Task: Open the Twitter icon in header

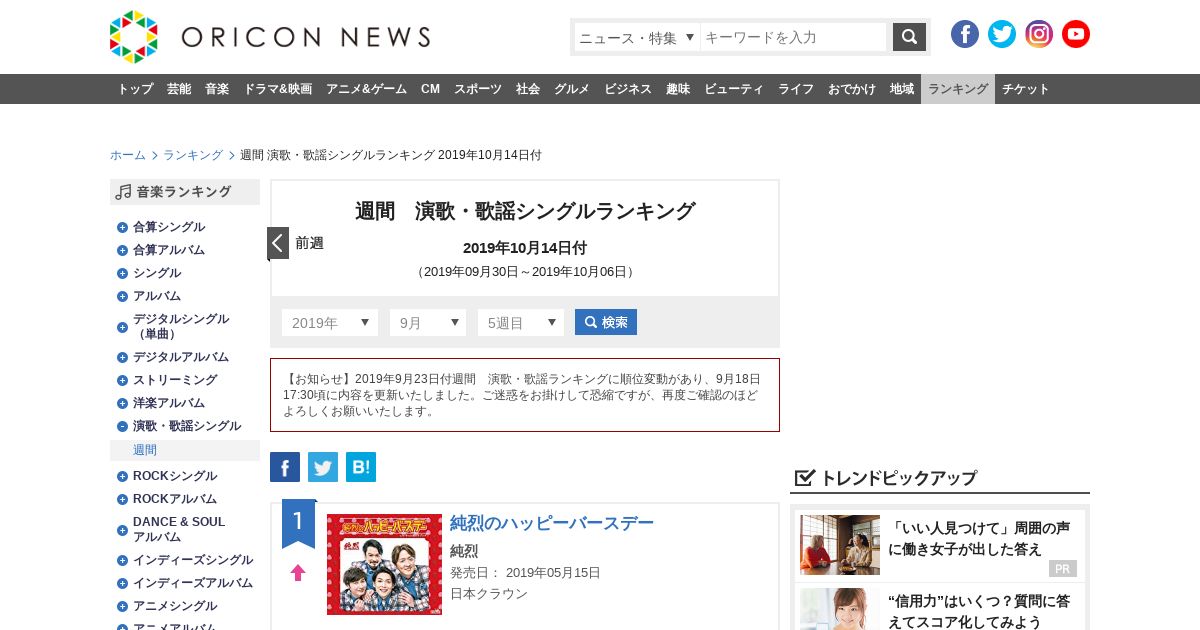Action: [1002, 34]
